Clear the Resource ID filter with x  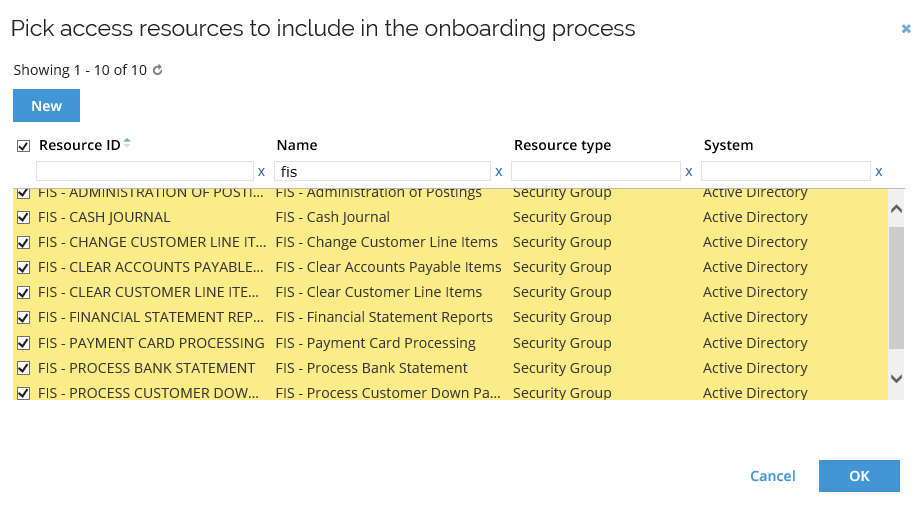click(261, 171)
